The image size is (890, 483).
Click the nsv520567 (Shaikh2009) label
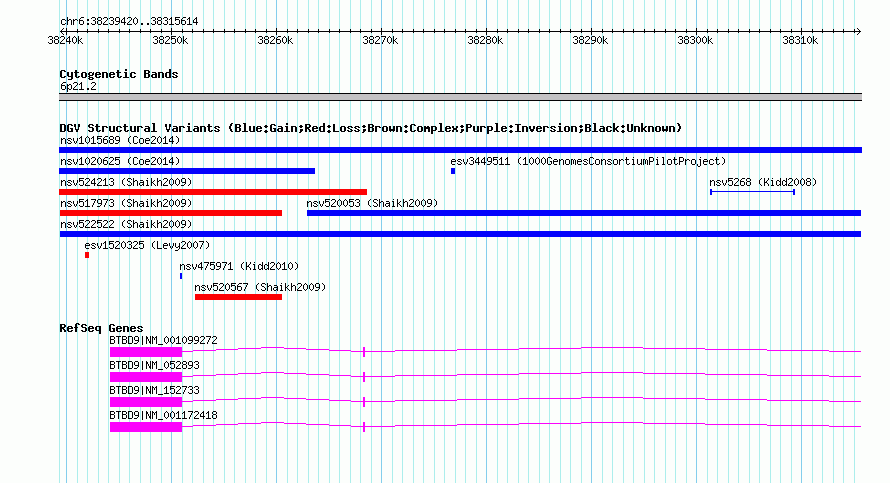(260, 287)
